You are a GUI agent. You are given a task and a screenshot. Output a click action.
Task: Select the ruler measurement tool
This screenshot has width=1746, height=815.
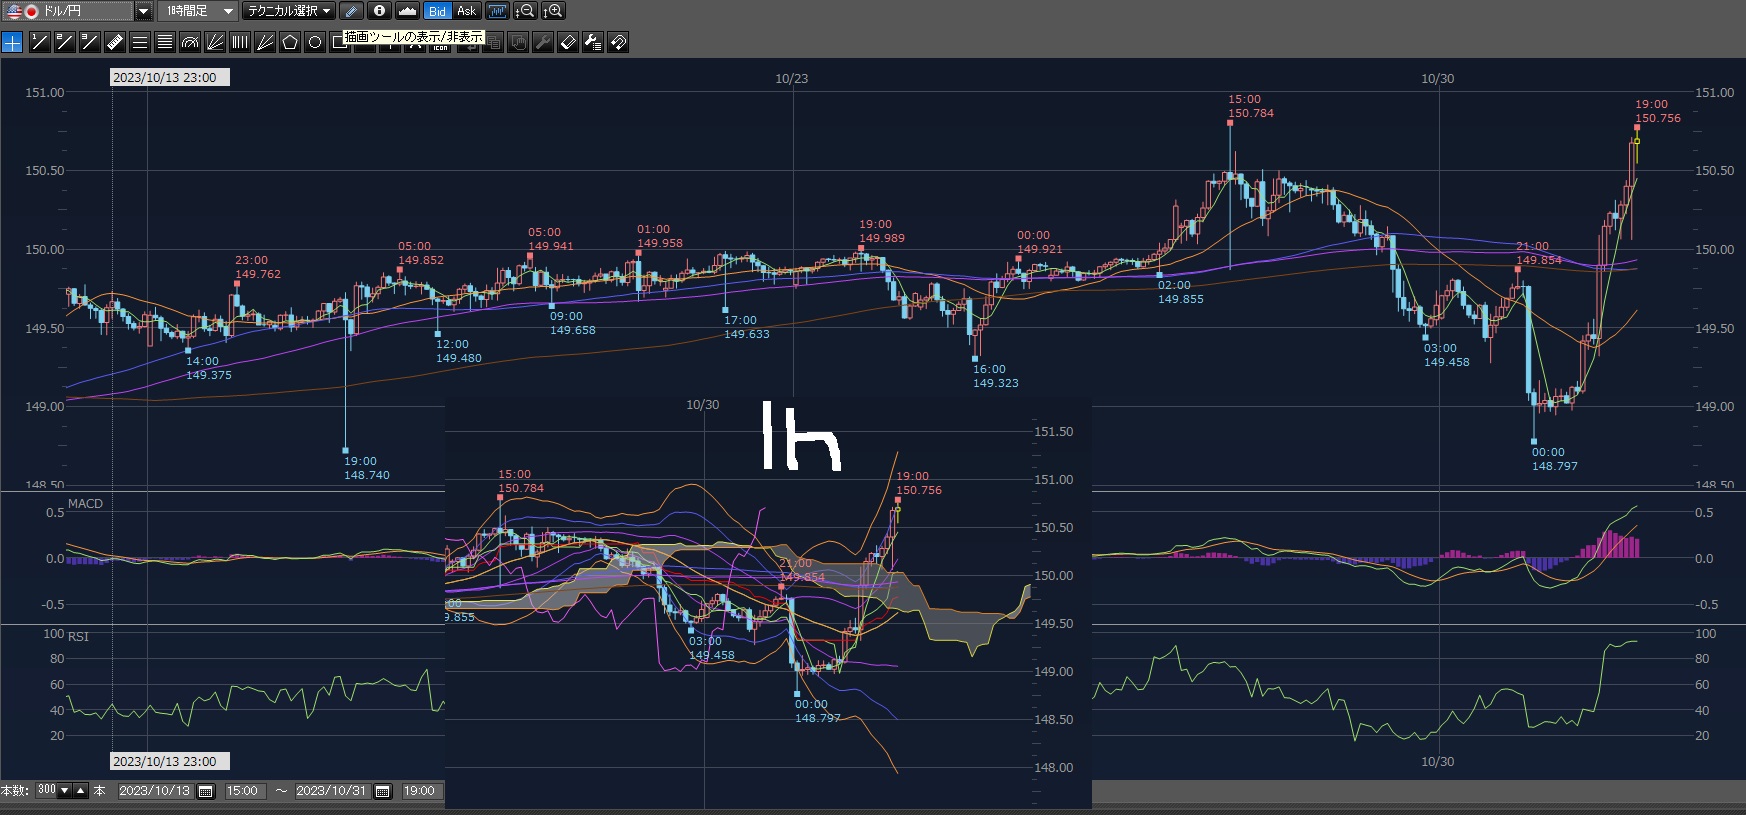coord(114,42)
